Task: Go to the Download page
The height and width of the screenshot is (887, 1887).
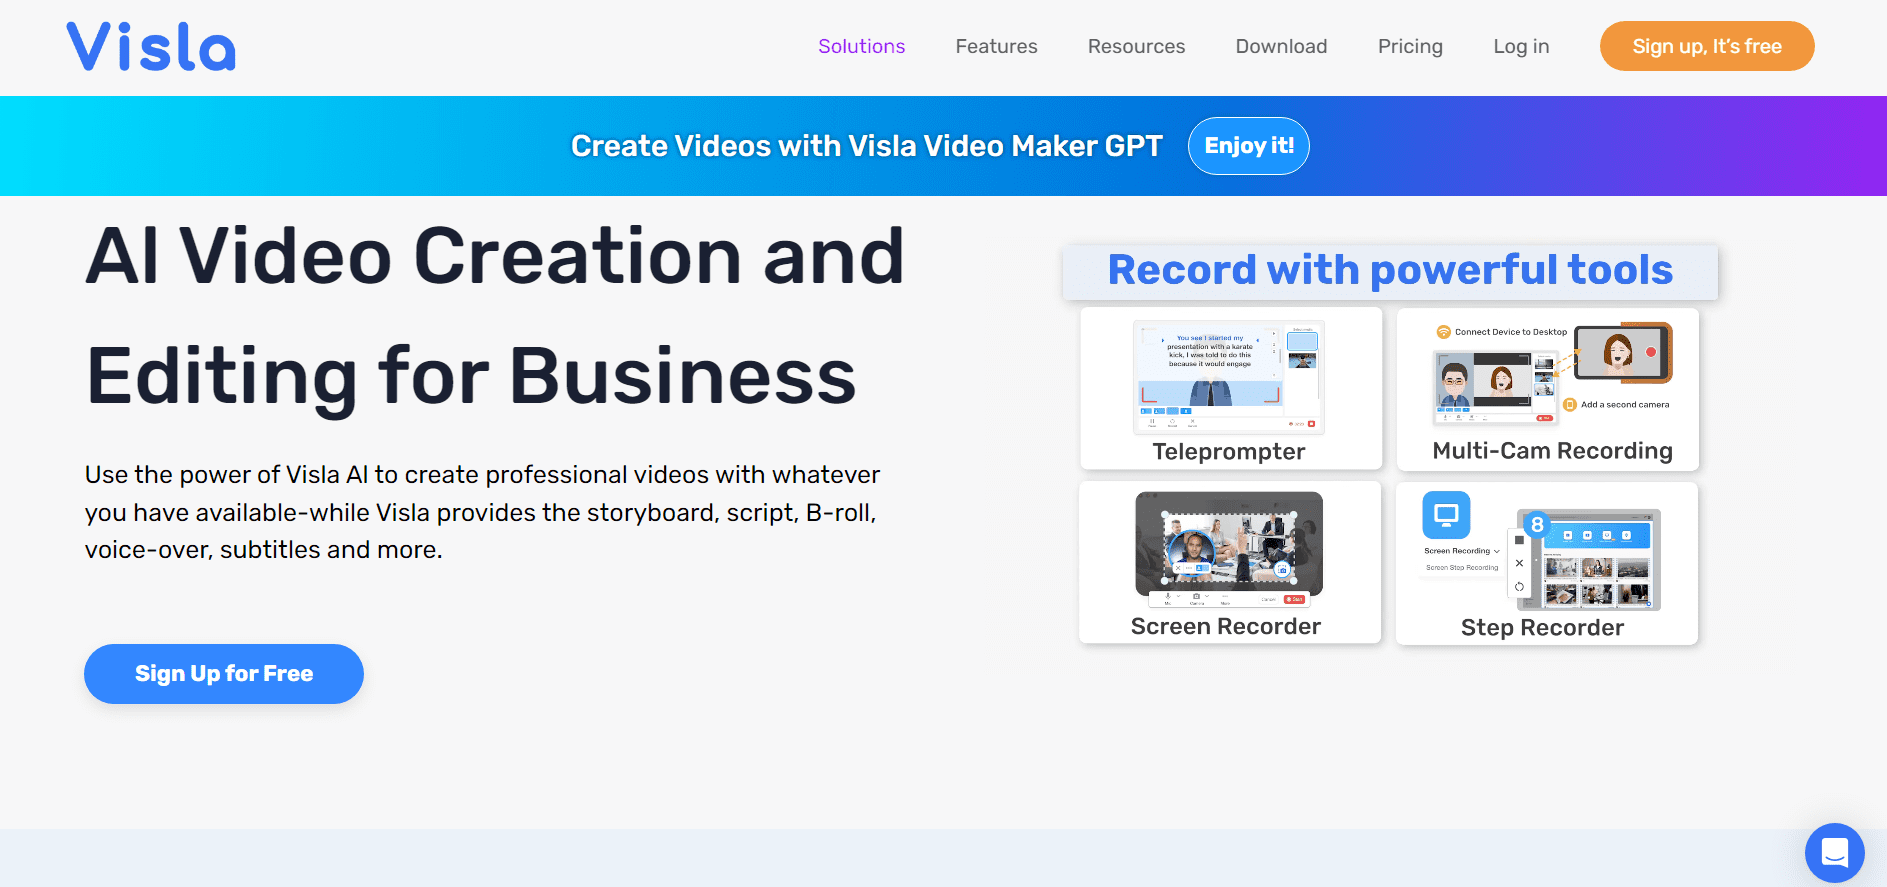Action: click(x=1281, y=46)
